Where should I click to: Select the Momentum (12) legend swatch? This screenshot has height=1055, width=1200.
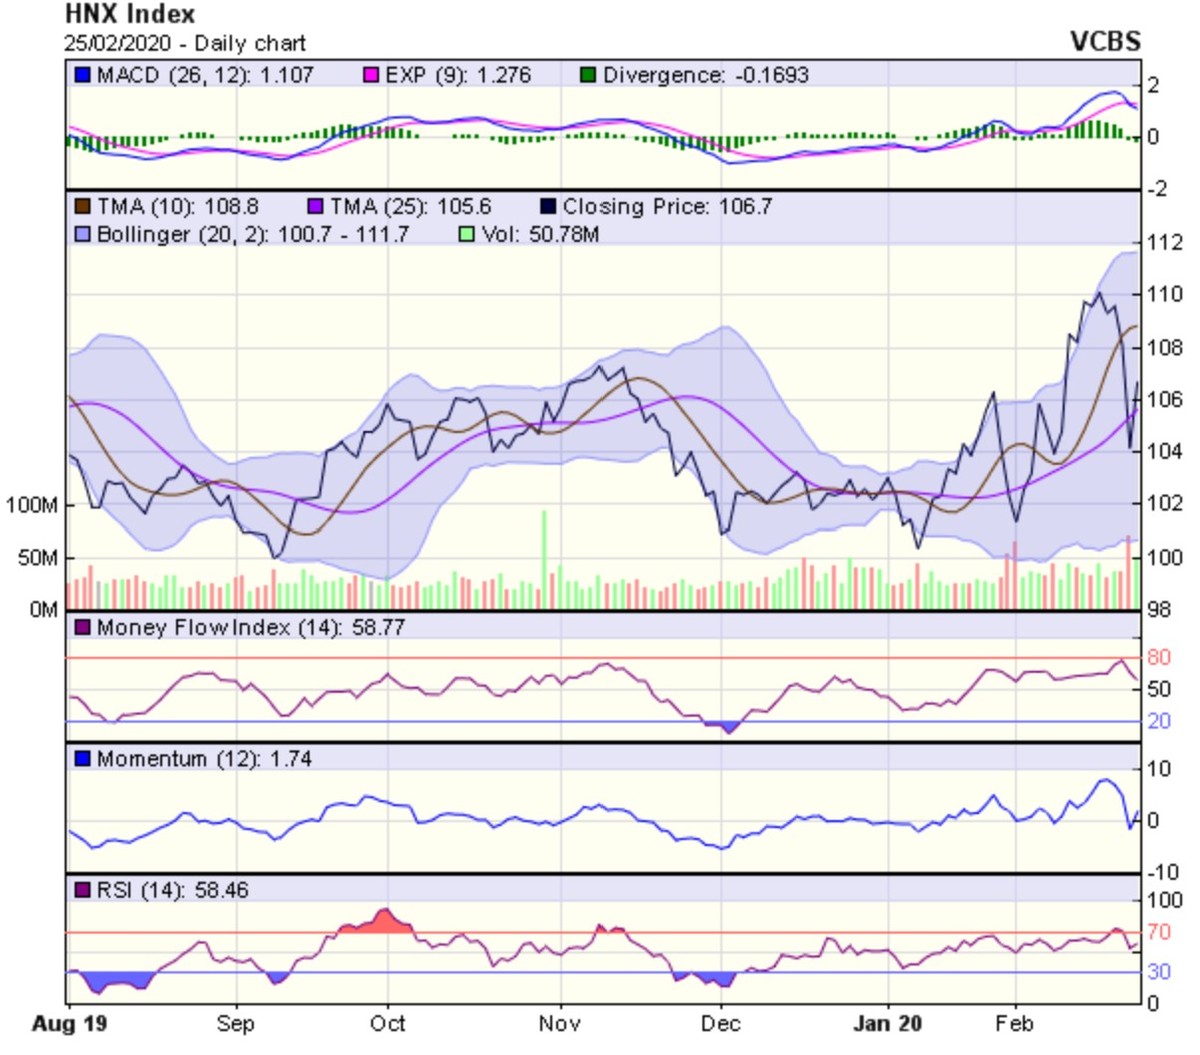click(83, 759)
